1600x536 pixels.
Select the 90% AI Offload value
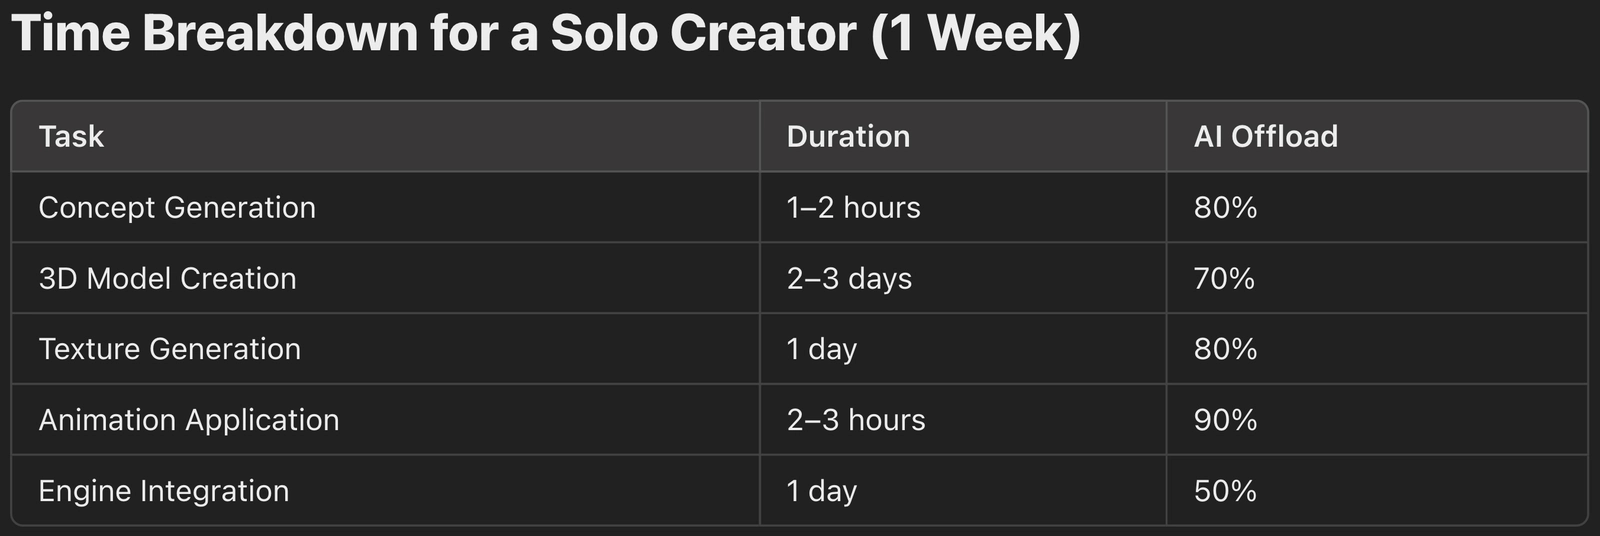pos(1225,420)
